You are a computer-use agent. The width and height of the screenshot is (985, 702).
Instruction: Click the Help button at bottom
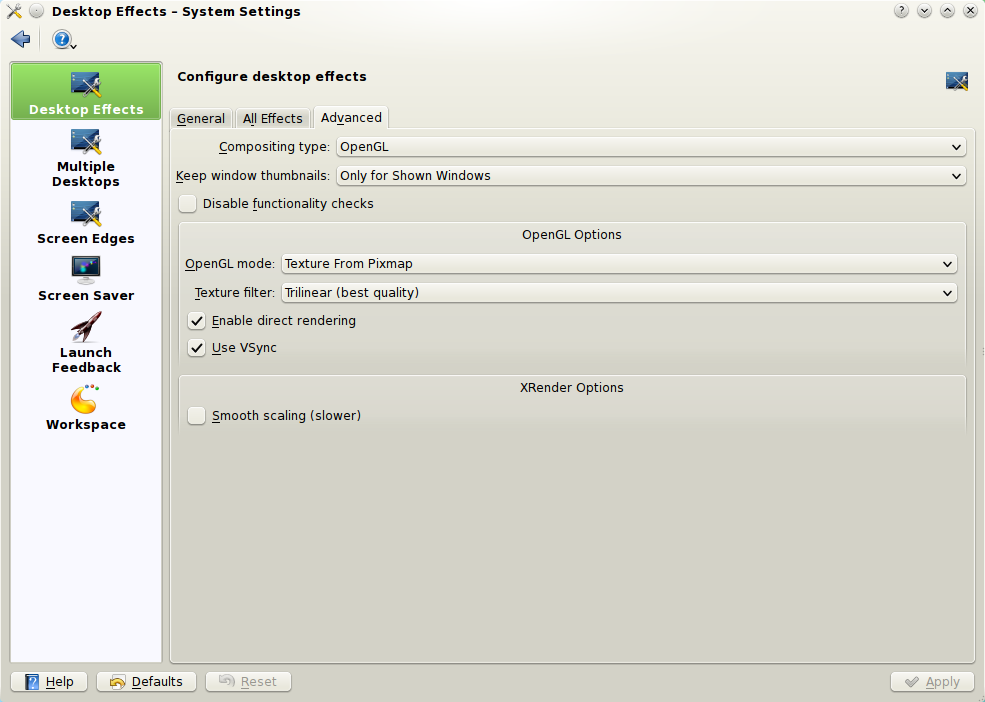pos(49,682)
